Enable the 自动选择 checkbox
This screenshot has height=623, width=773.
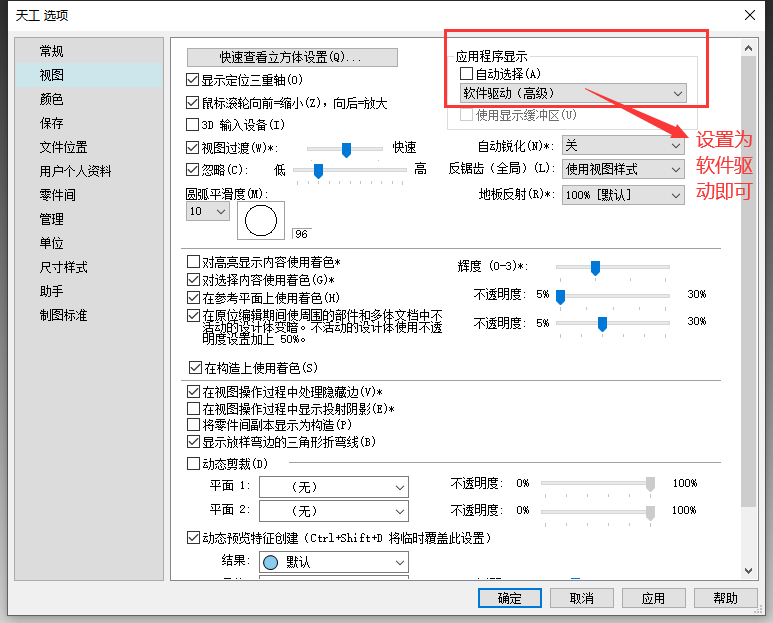466,74
